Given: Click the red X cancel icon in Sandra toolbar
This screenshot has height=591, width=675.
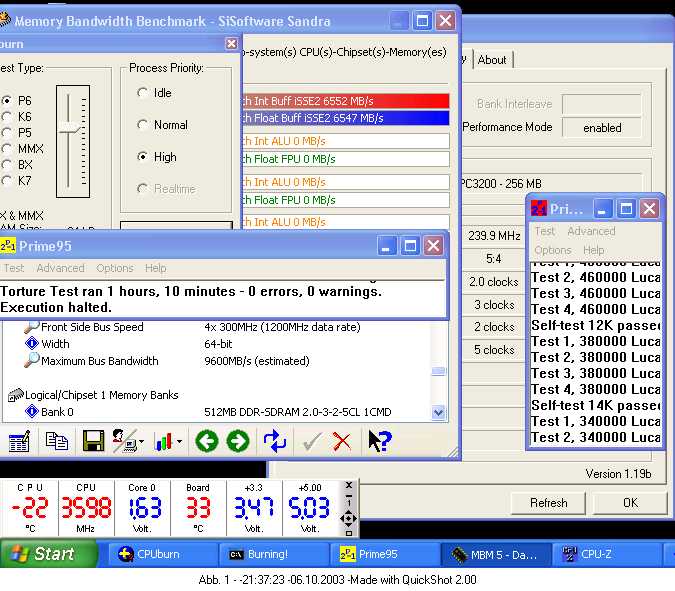Looking at the screenshot, I should 342,442.
